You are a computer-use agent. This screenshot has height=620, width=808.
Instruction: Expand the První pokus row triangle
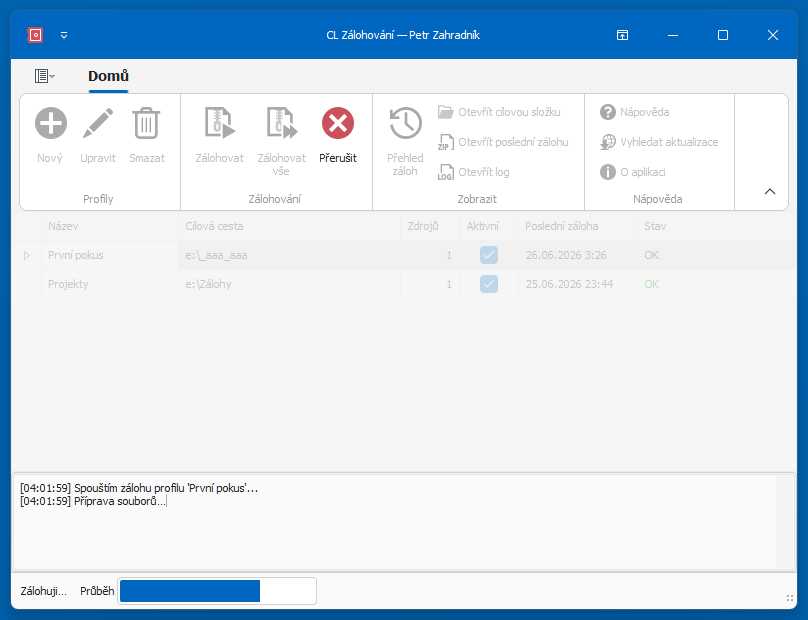pos(27,255)
